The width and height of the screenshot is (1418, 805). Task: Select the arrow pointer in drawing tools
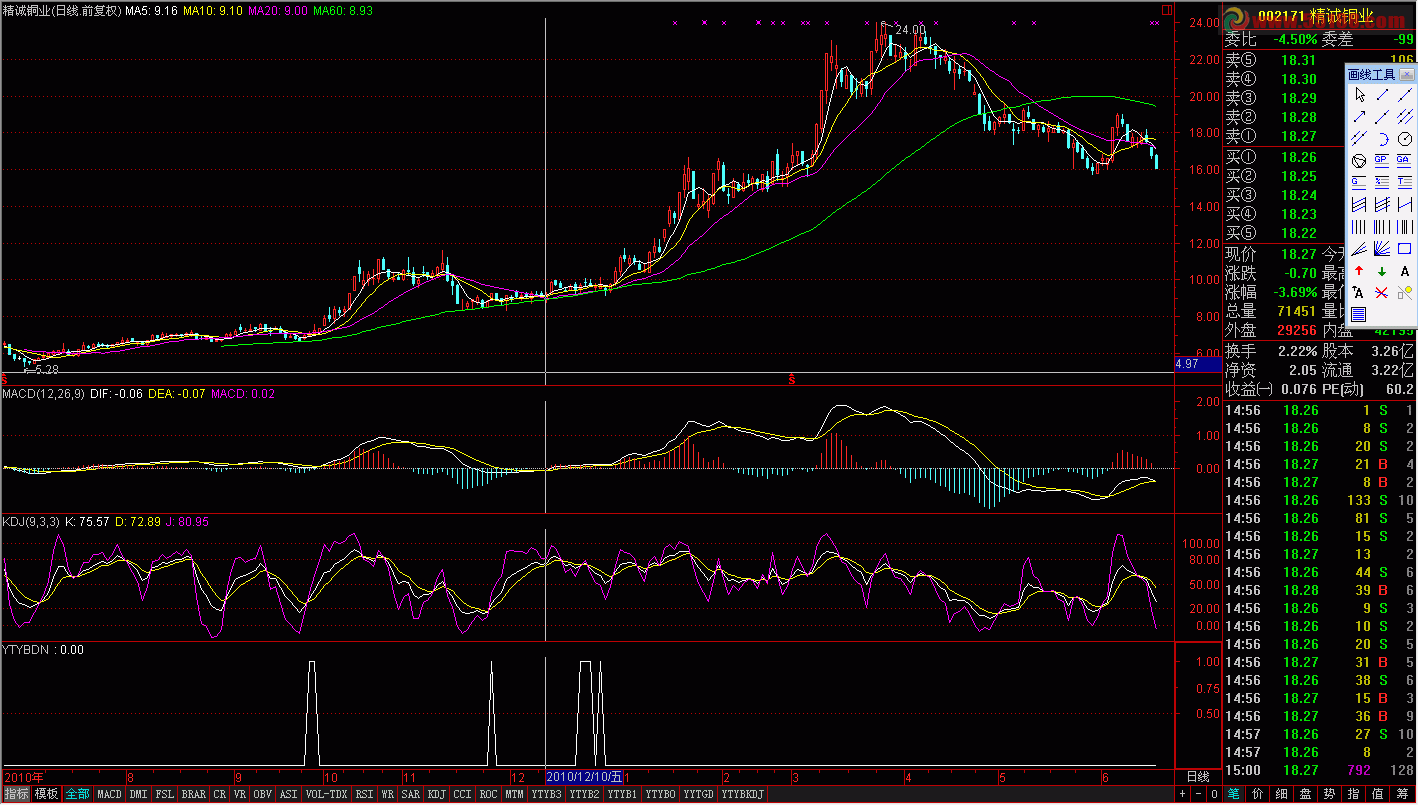1360,95
